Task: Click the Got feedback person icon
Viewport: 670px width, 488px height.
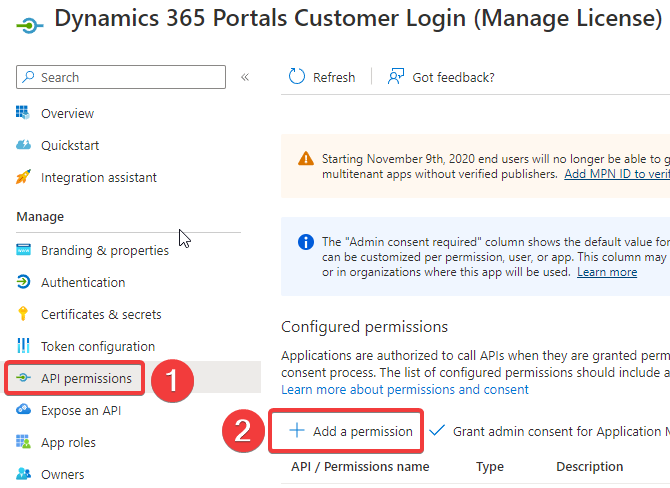Action: [x=396, y=76]
